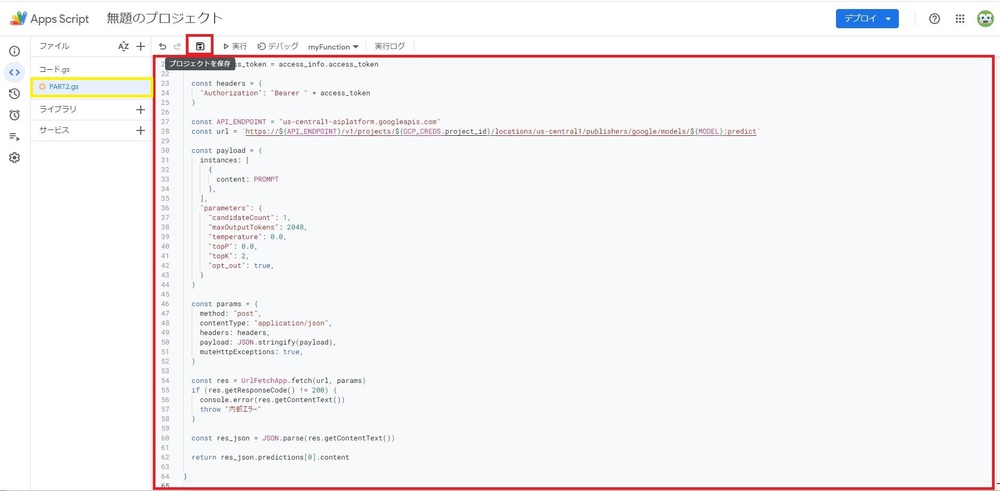The height and width of the screenshot is (491, 1000).
Task: Click the maxOutputTokens 2048 line
Action: tap(258, 227)
